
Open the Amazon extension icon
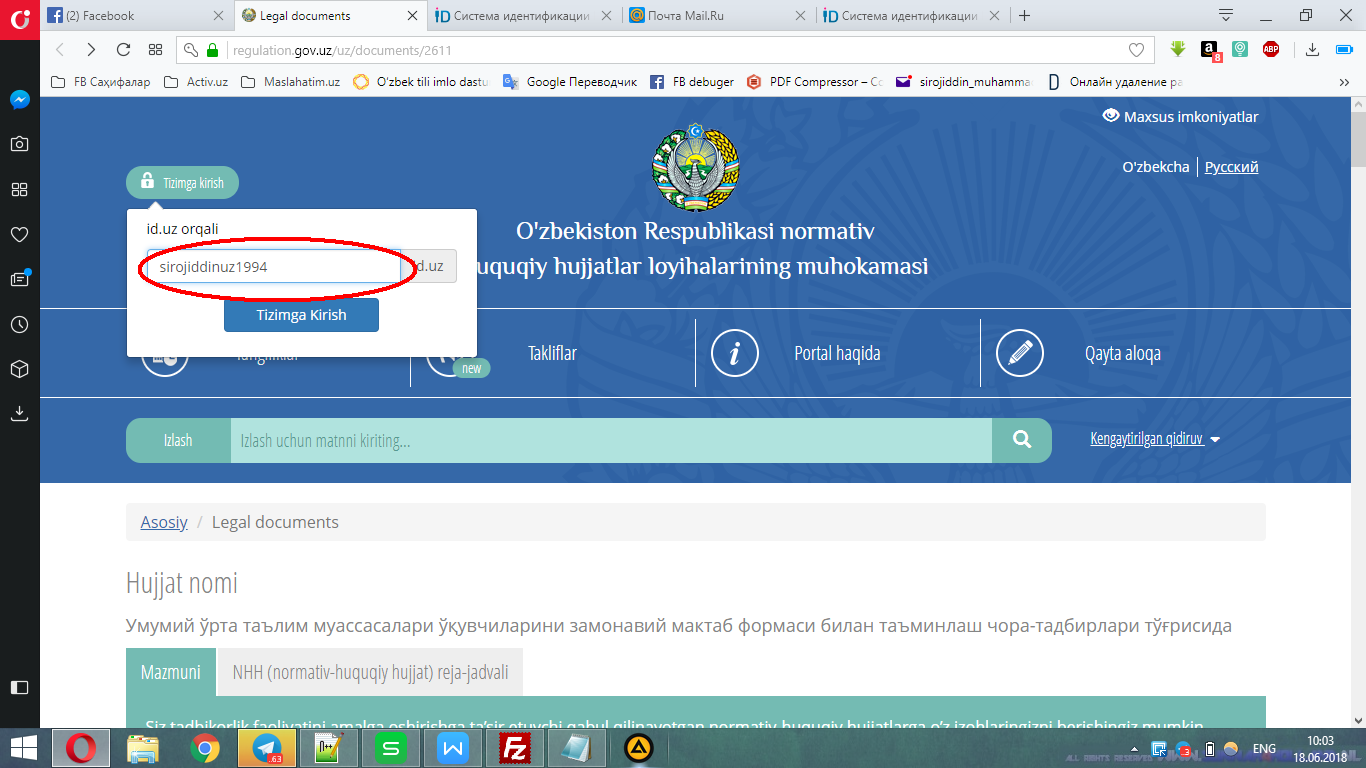1210,50
